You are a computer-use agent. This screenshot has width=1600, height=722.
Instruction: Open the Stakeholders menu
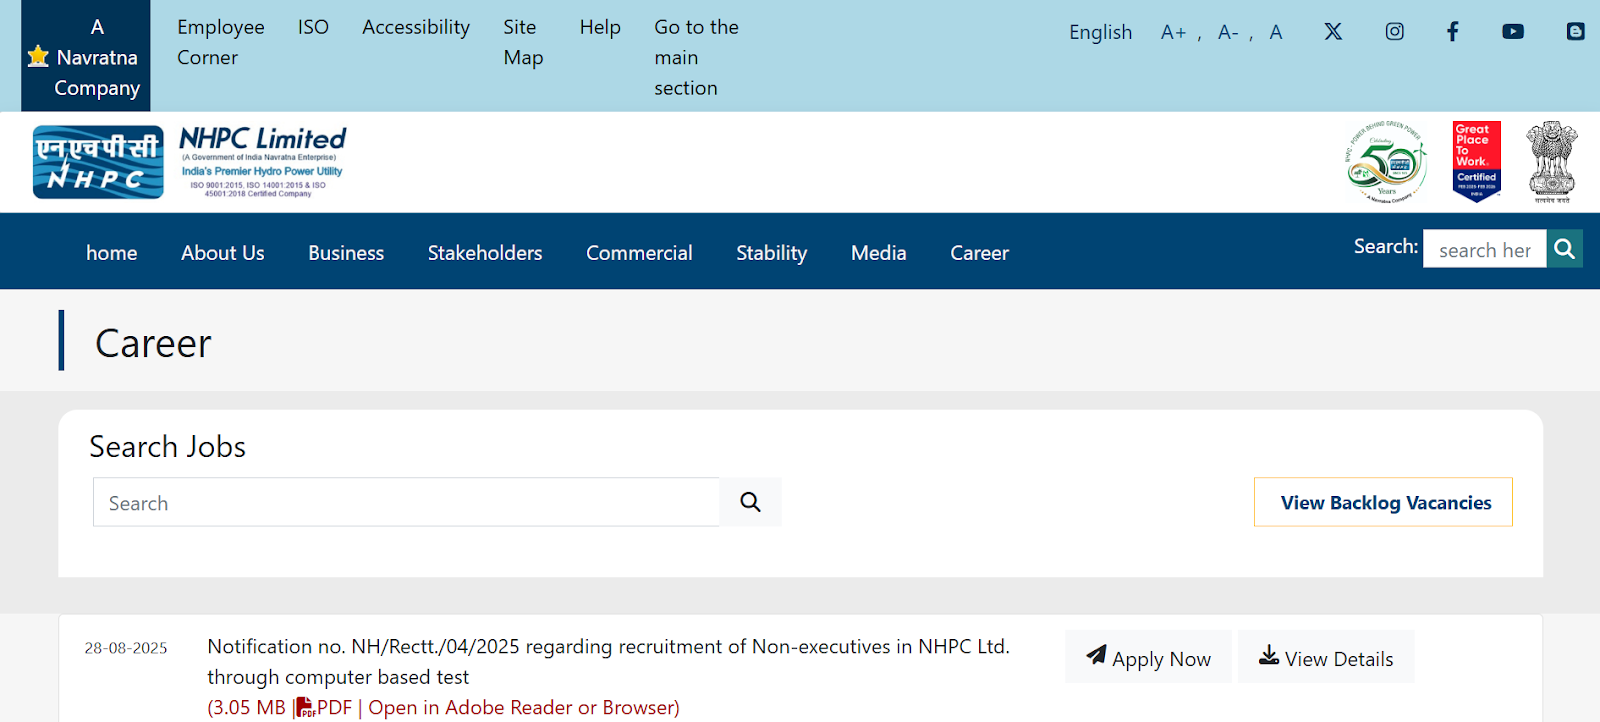[485, 253]
